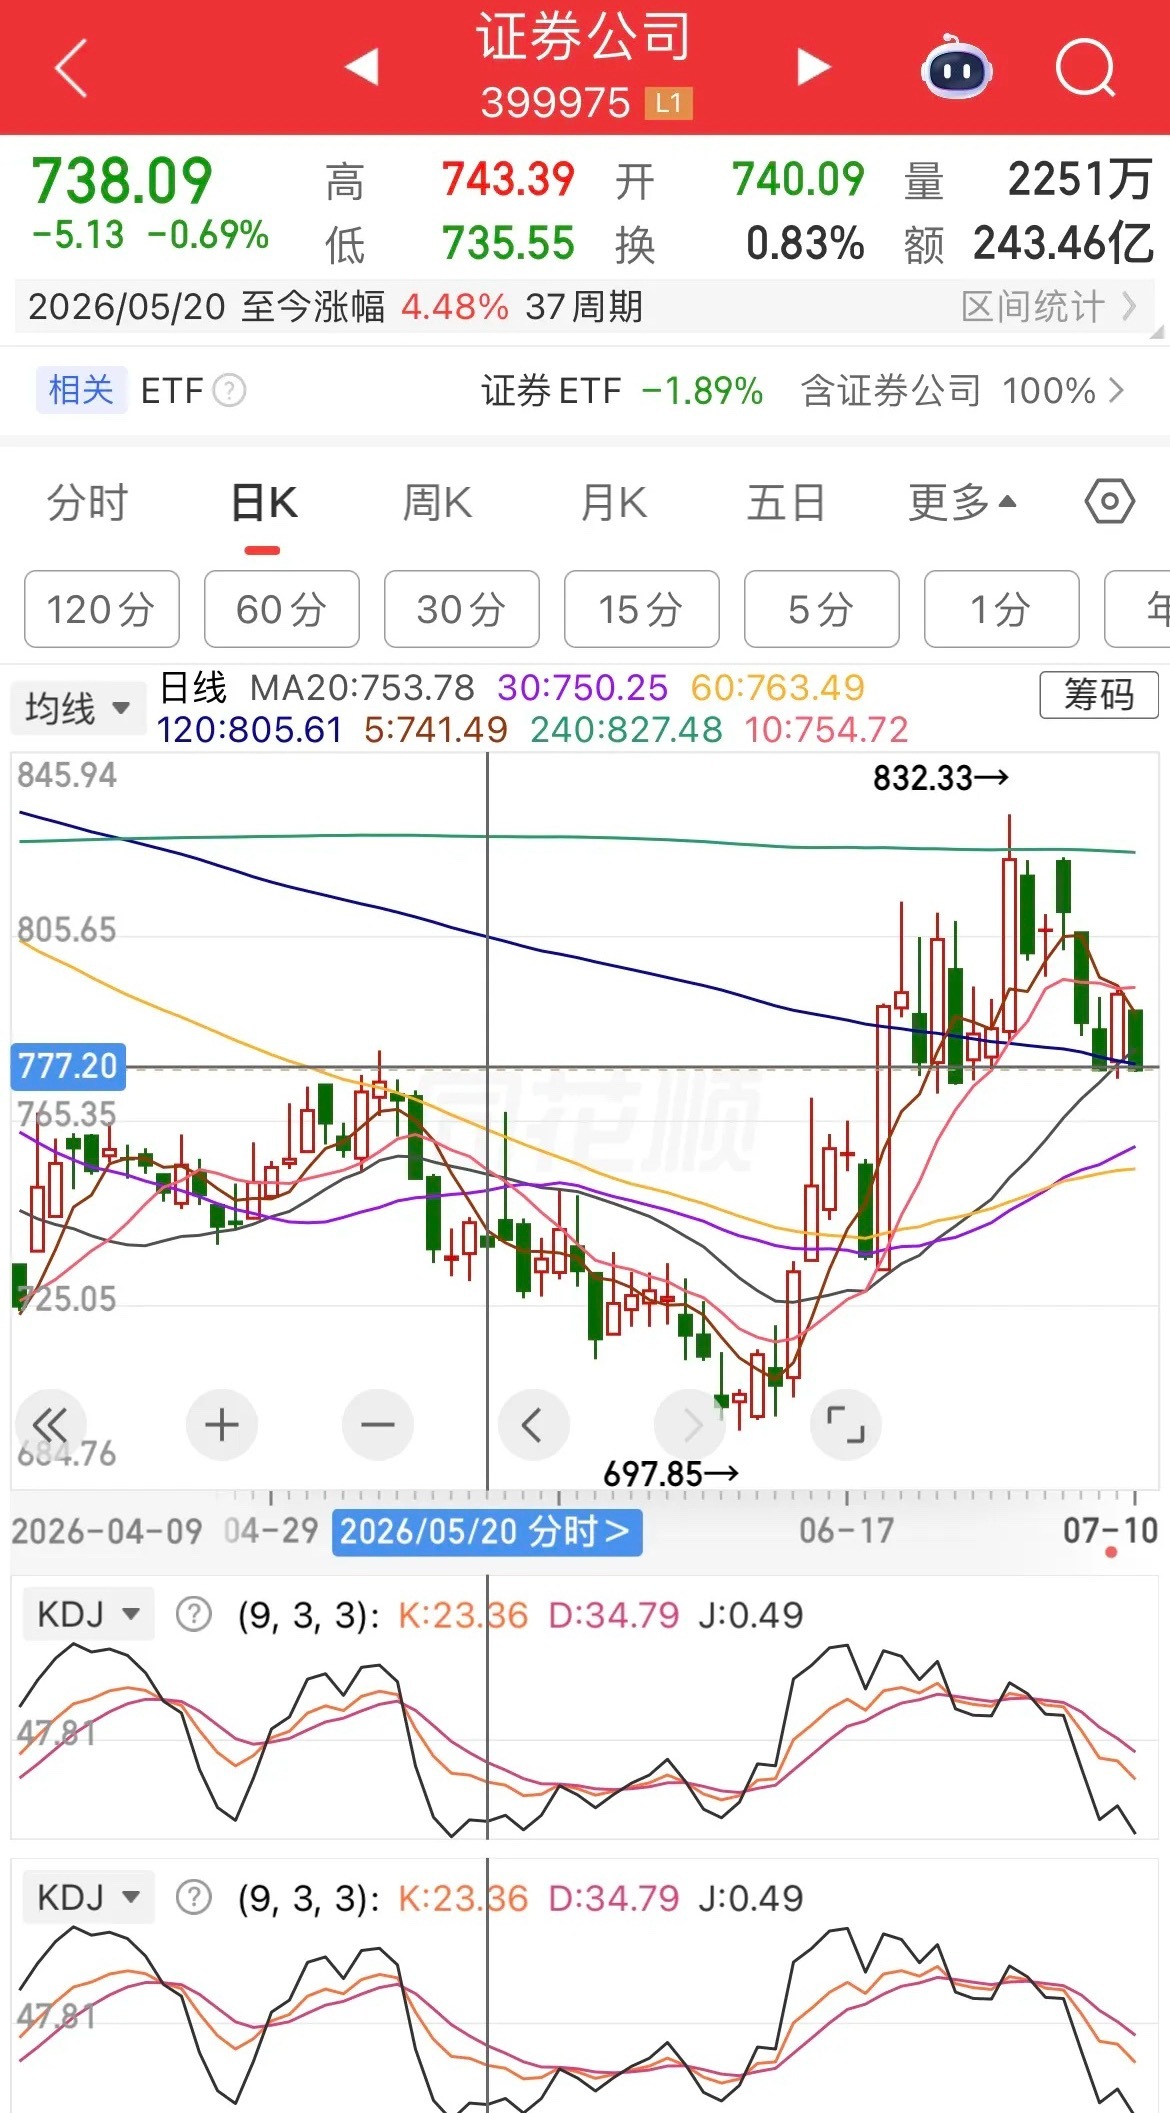Tap the ETF help question mark
This screenshot has width=1170, height=2113.
(x=230, y=390)
